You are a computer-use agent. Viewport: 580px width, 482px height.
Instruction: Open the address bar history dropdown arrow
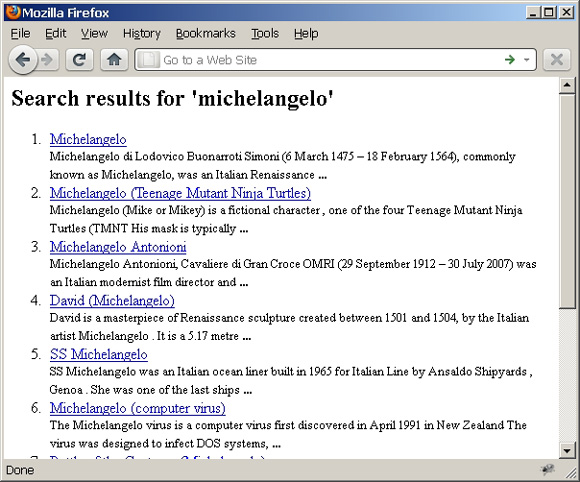point(527,60)
